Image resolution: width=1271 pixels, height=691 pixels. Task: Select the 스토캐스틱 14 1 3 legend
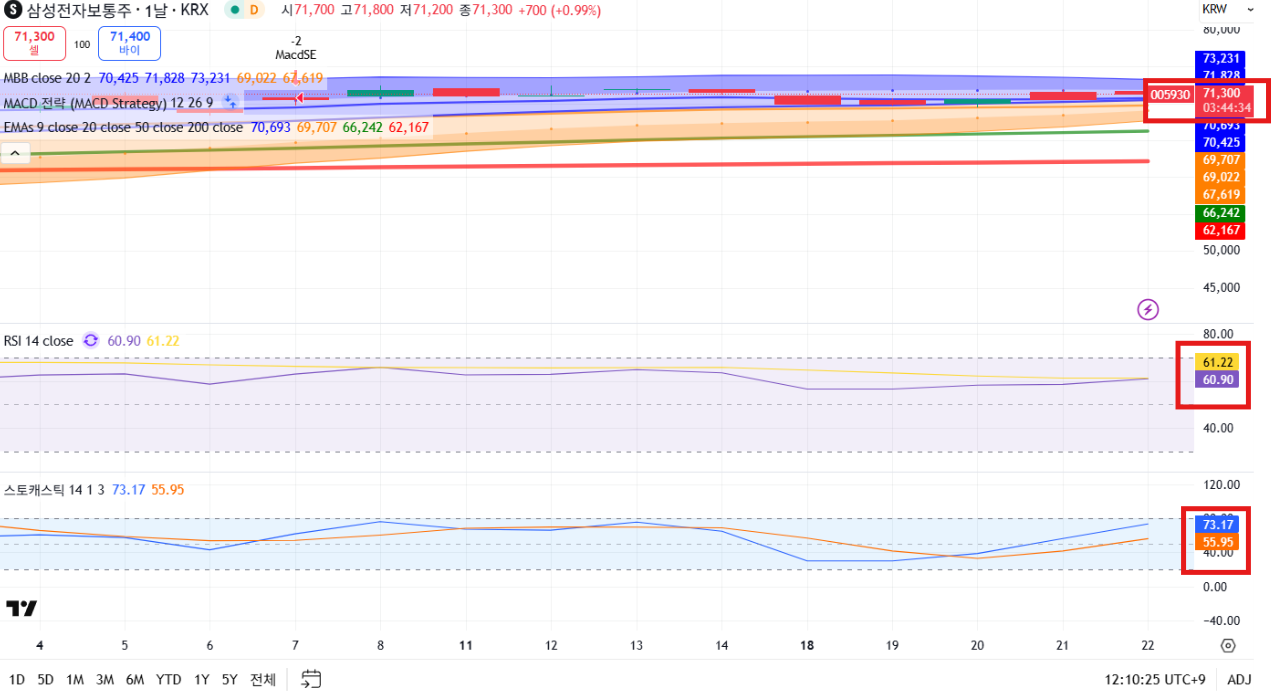[55, 490]
